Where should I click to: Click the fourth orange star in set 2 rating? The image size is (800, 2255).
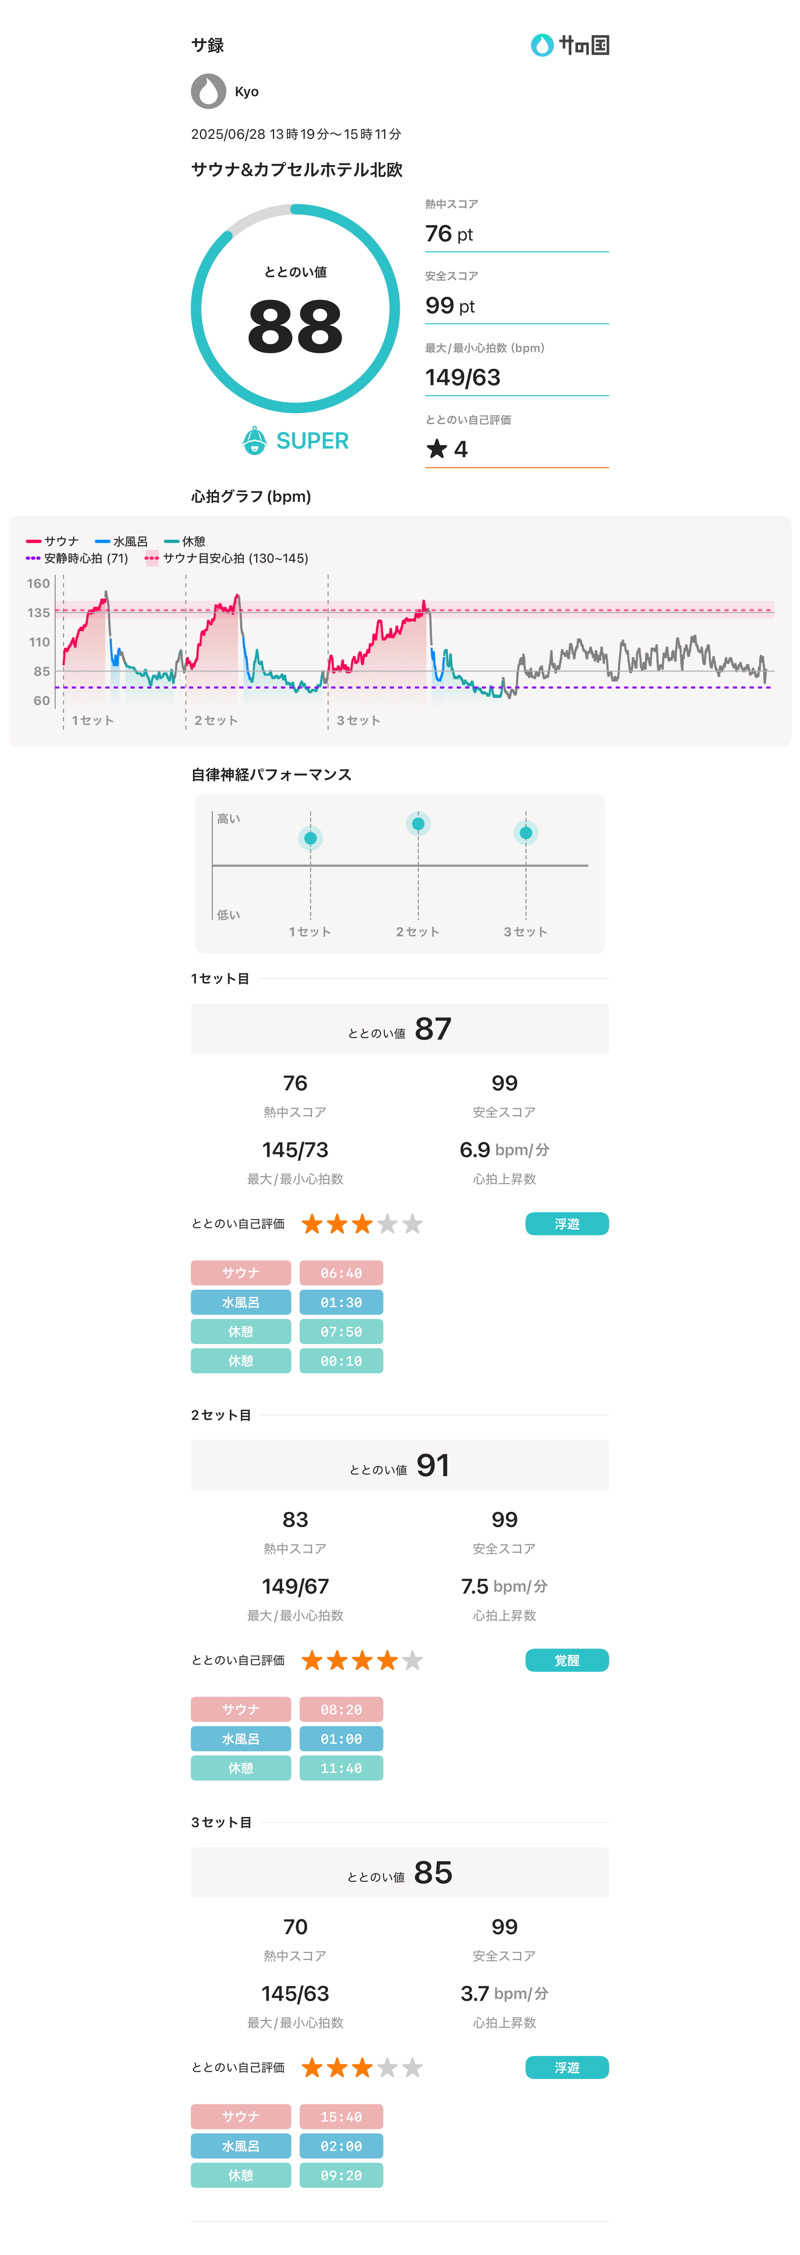tap(387, 1660)
